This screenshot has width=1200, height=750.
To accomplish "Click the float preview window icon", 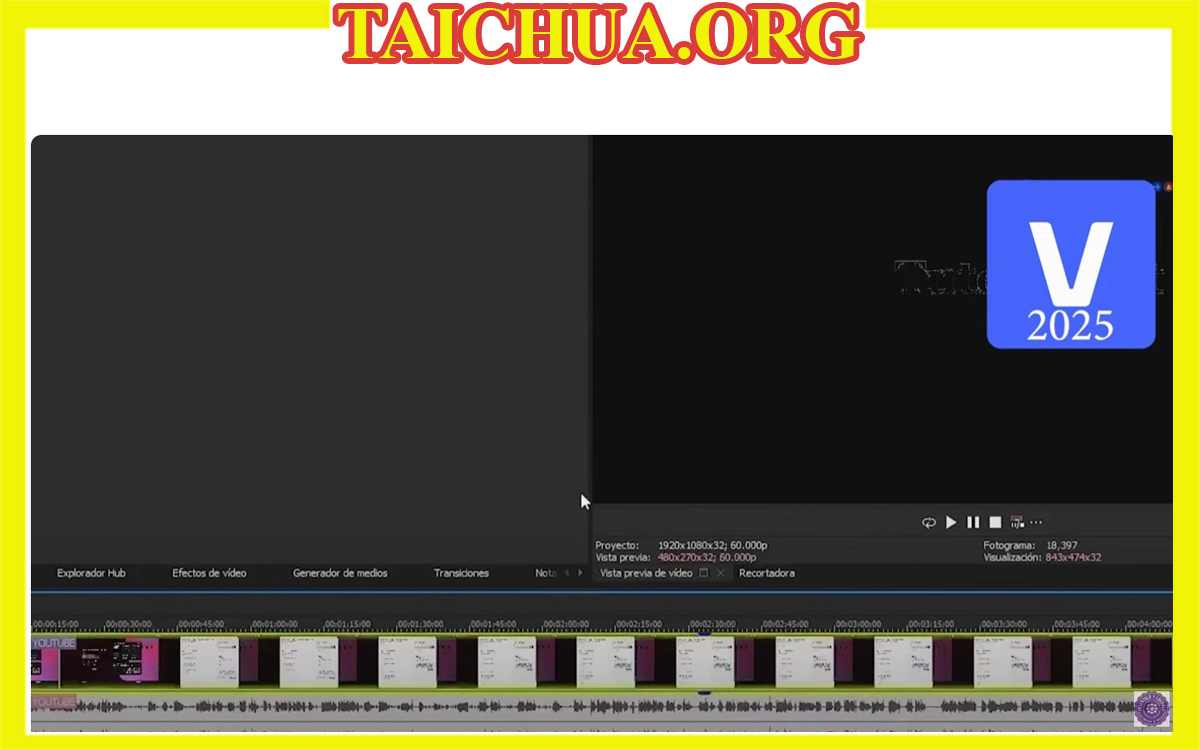I will tap(703, 573).
